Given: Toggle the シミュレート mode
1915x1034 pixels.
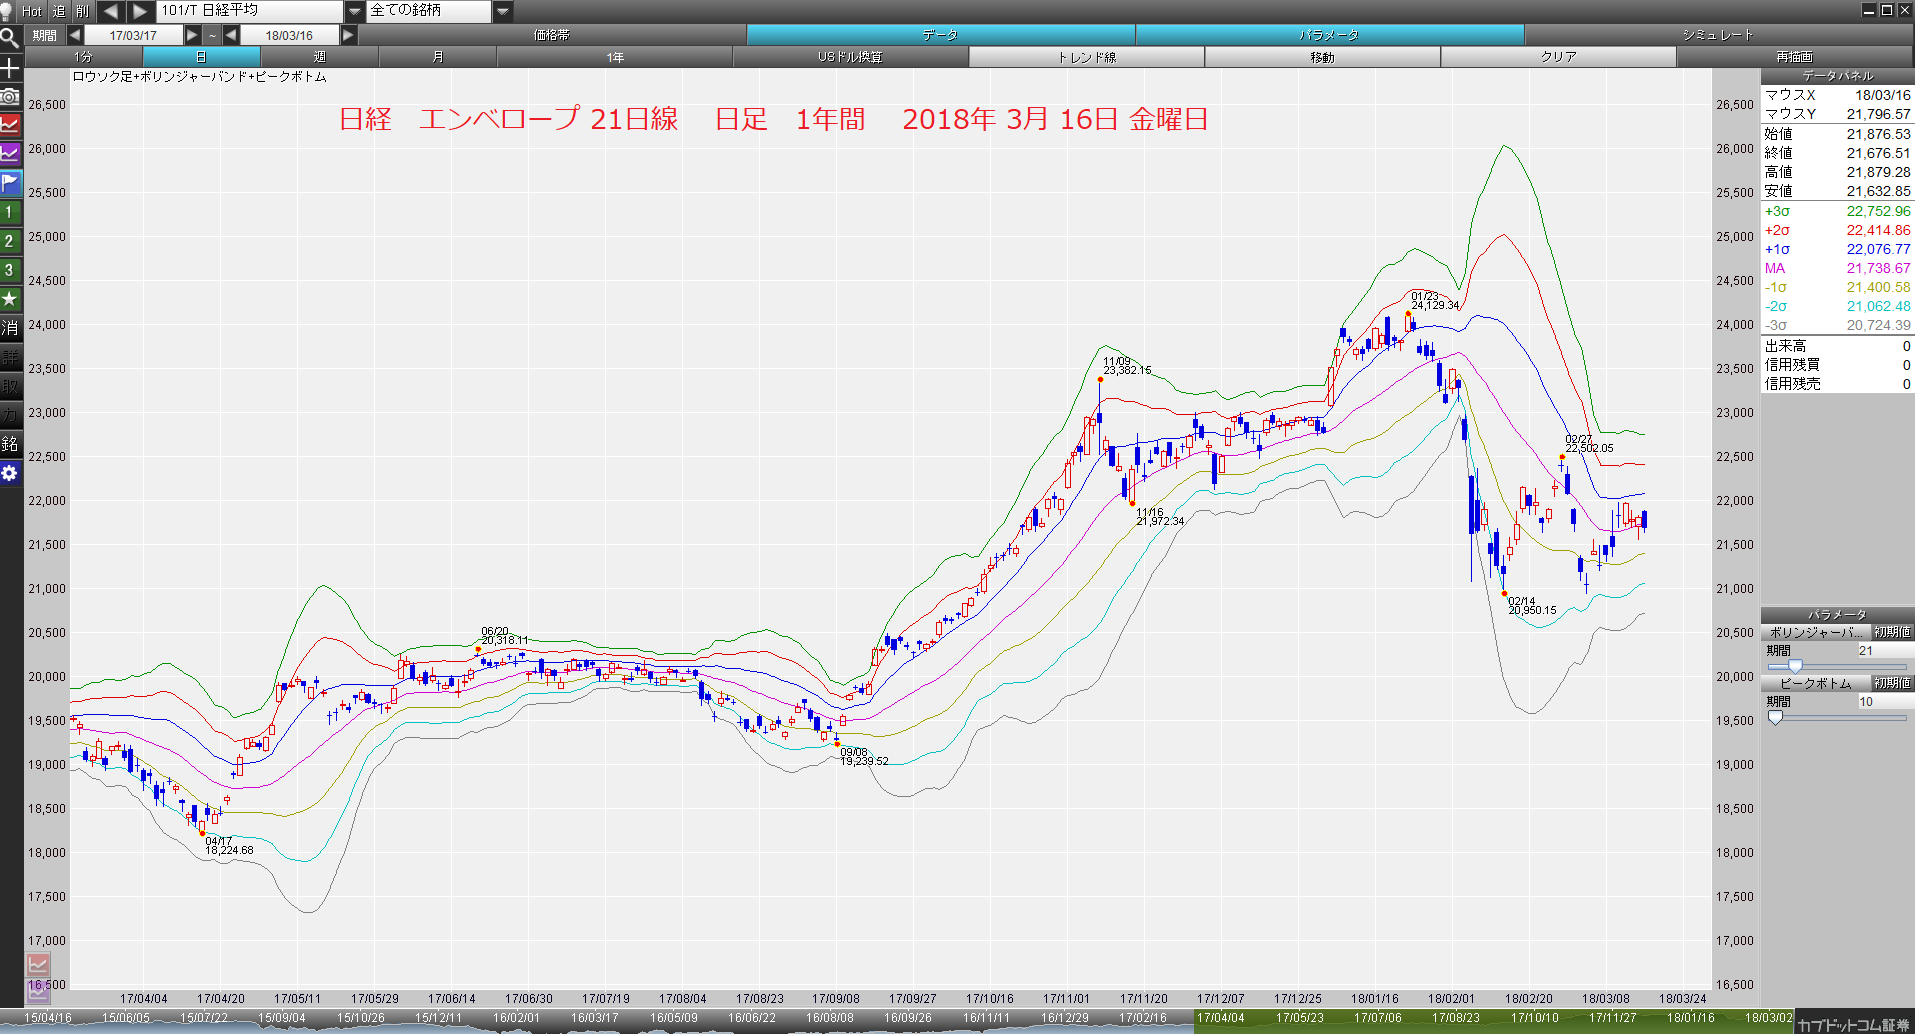Looking at the screenshot, I should point(1718,35).
